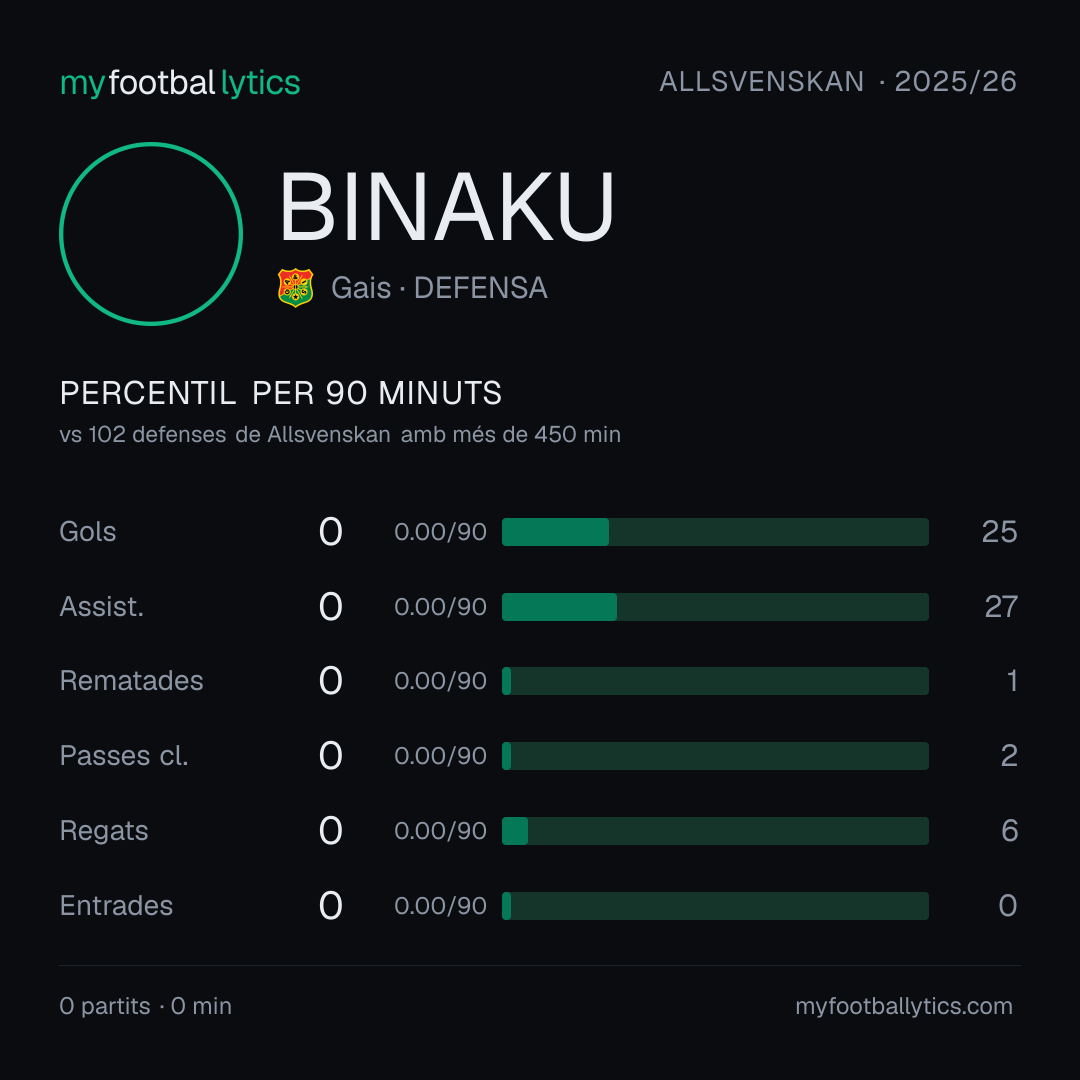Click the Gols percentile value 25
The width and height of the screenshot is (1080, 1080).
(999, 532)
